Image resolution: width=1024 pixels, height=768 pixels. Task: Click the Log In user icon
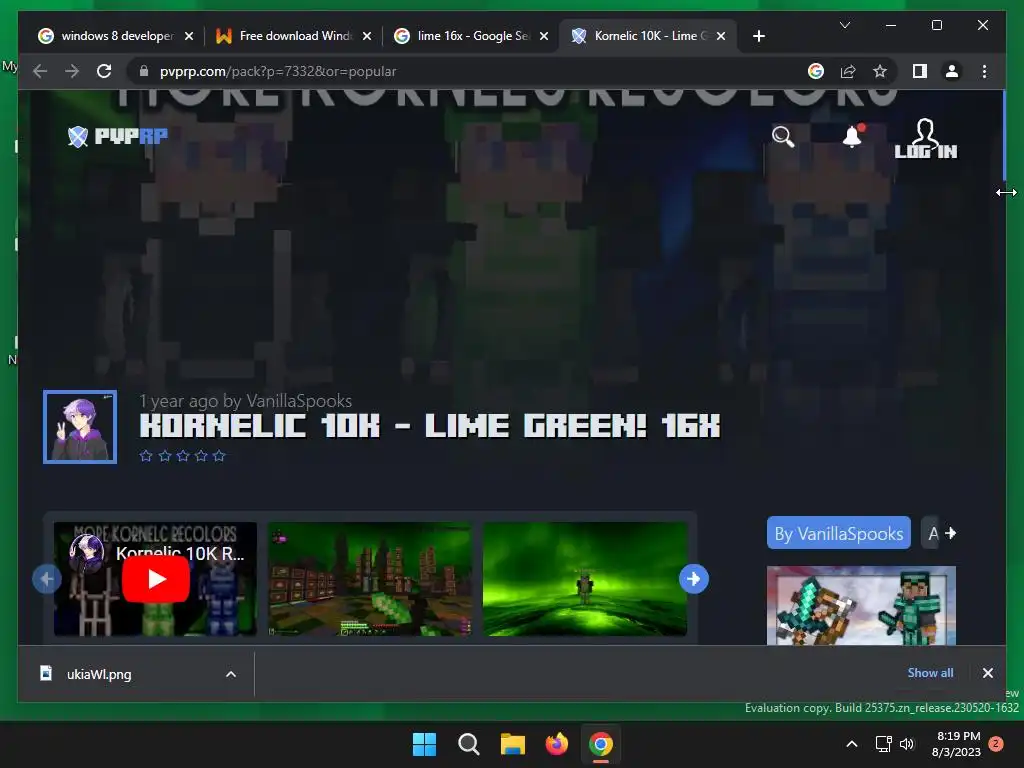[x=925, y=138]
